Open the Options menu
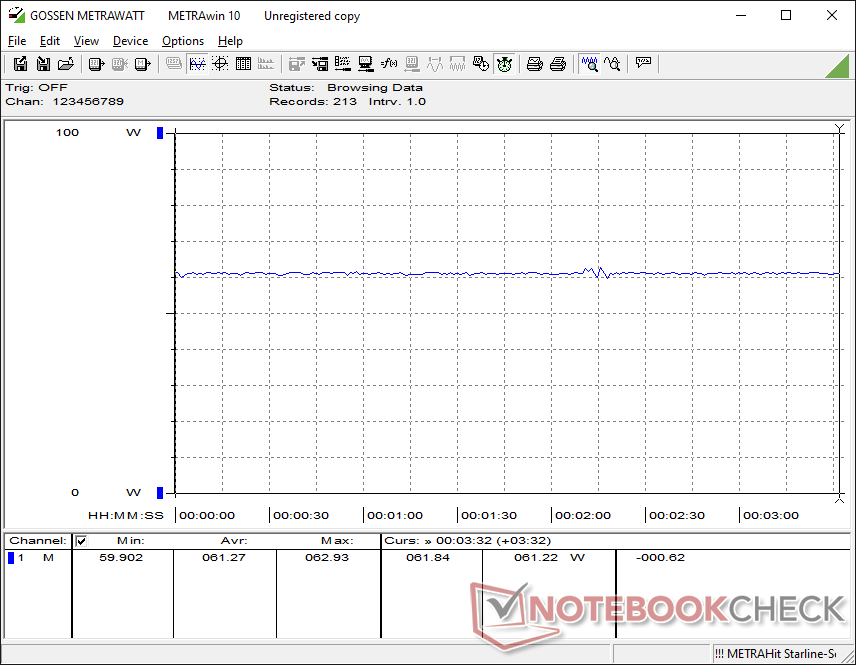 [x=183, y=41]
